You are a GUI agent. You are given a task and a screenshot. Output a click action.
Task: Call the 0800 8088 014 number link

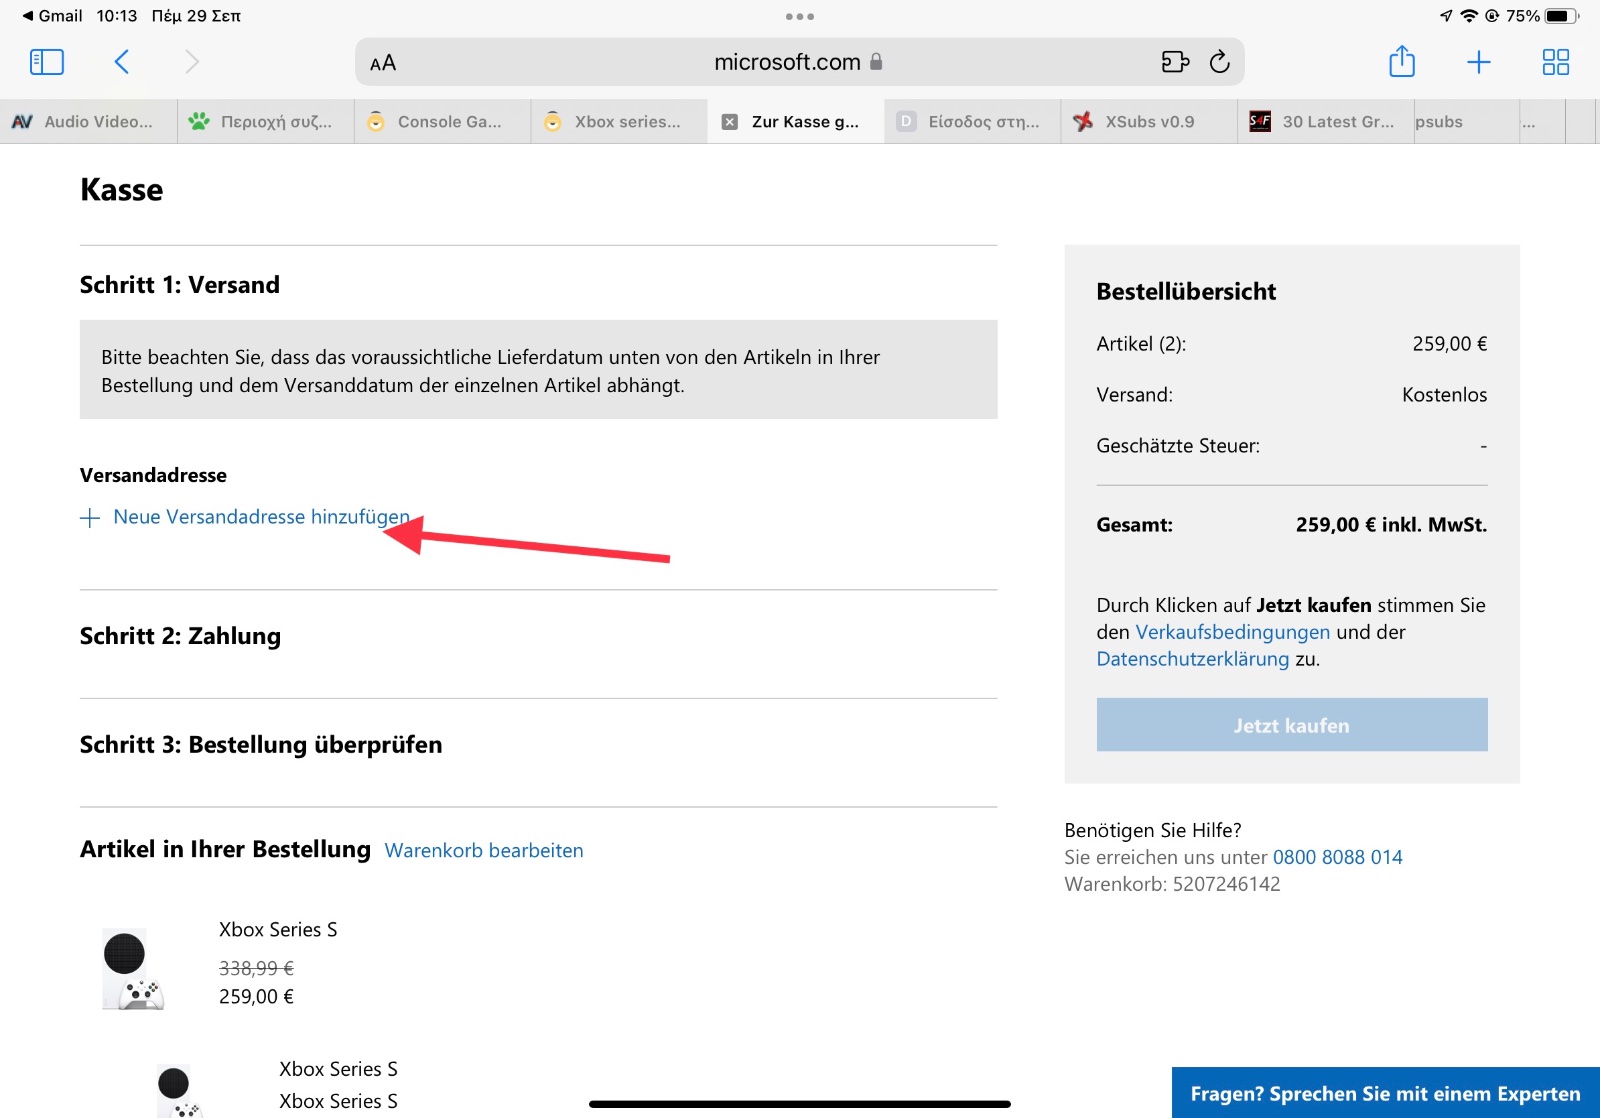[x=1337, y=857]
